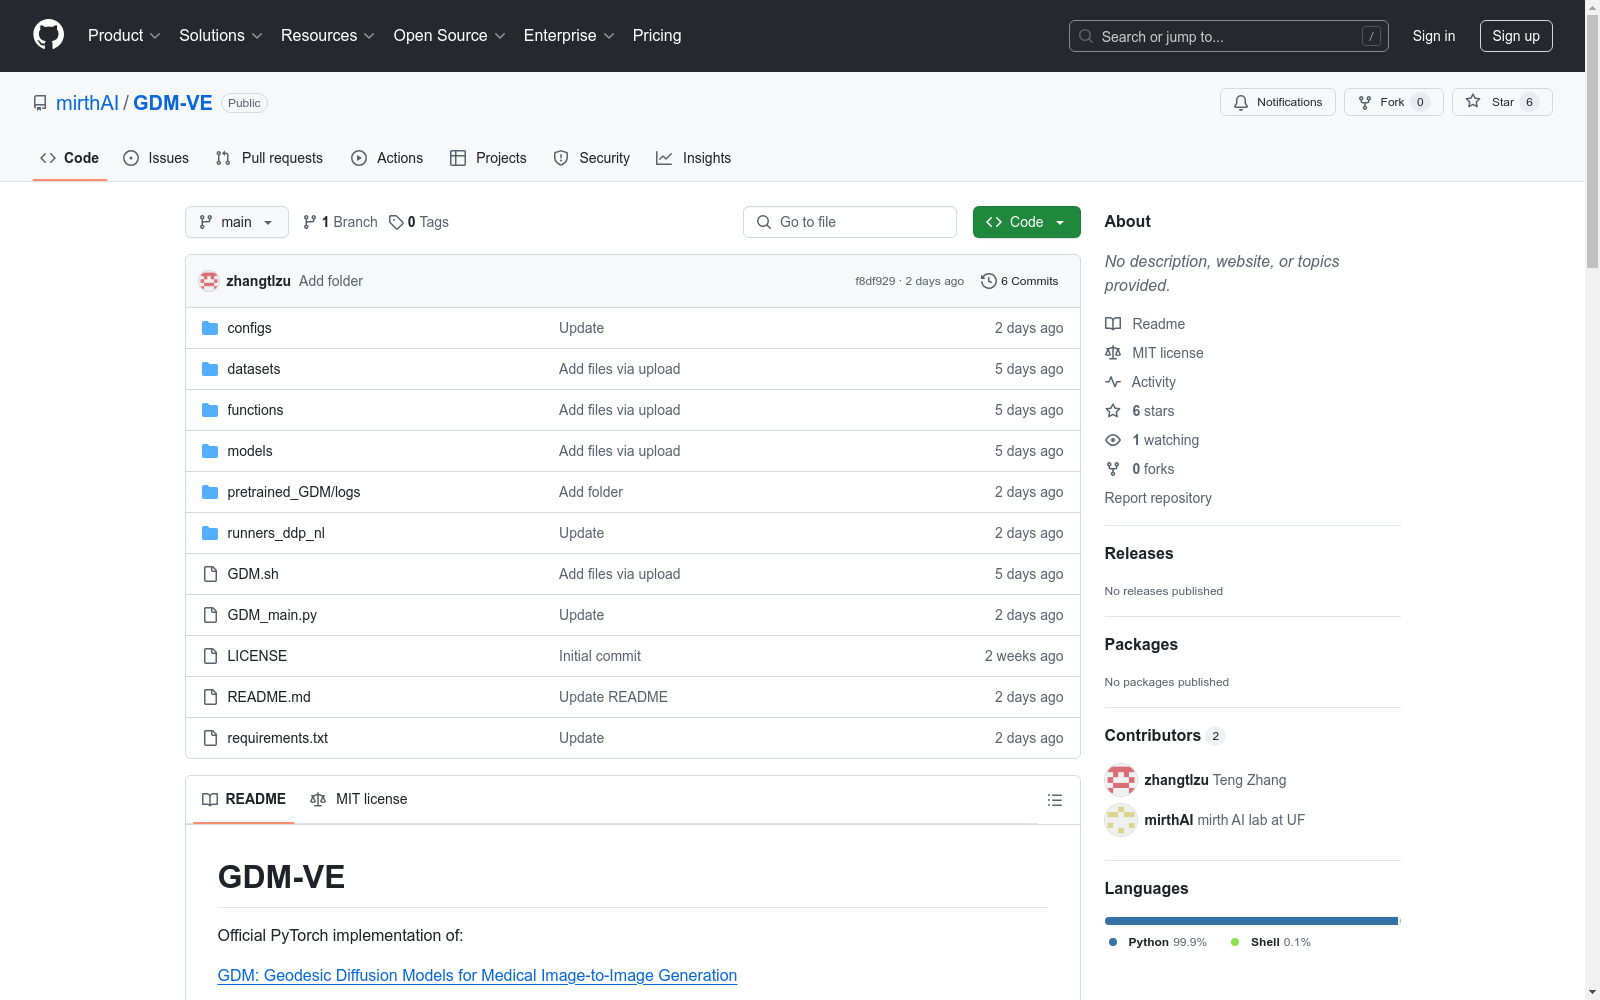Open the configs folder icon
The width and height of the screenshot is (1600, 1000).
click(210, 328)
